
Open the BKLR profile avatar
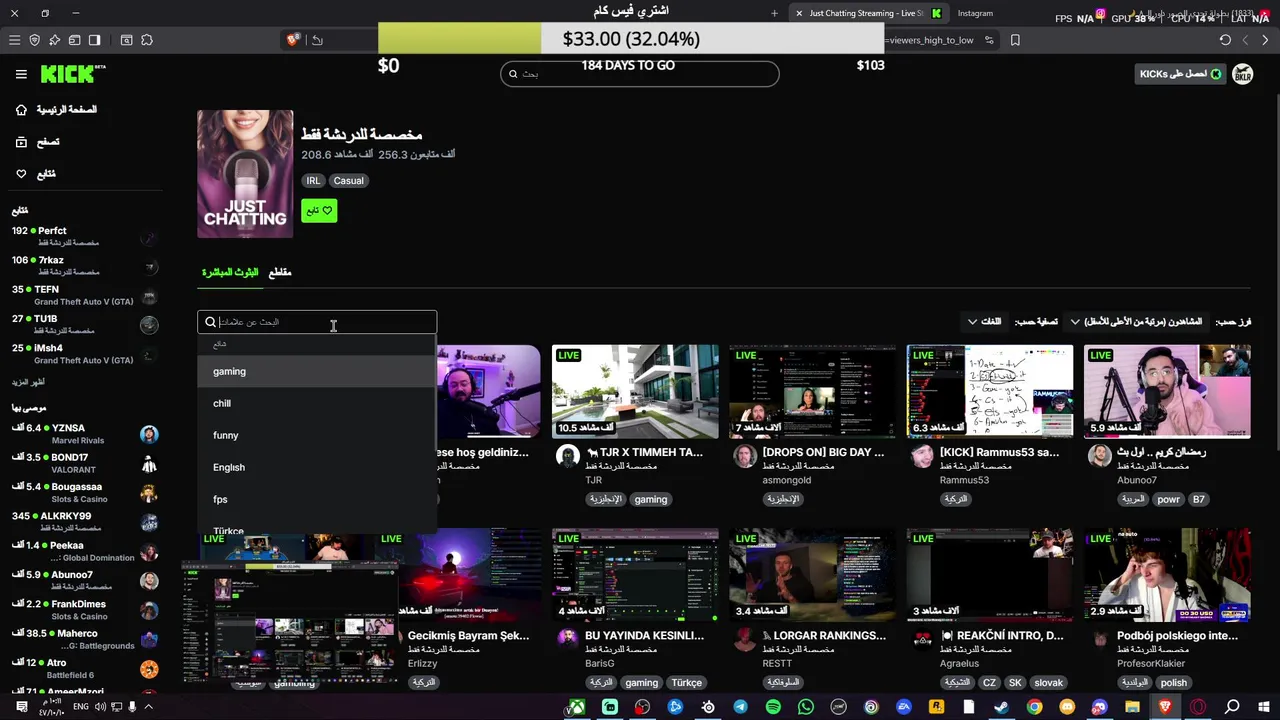click(x=1243, y=74)
